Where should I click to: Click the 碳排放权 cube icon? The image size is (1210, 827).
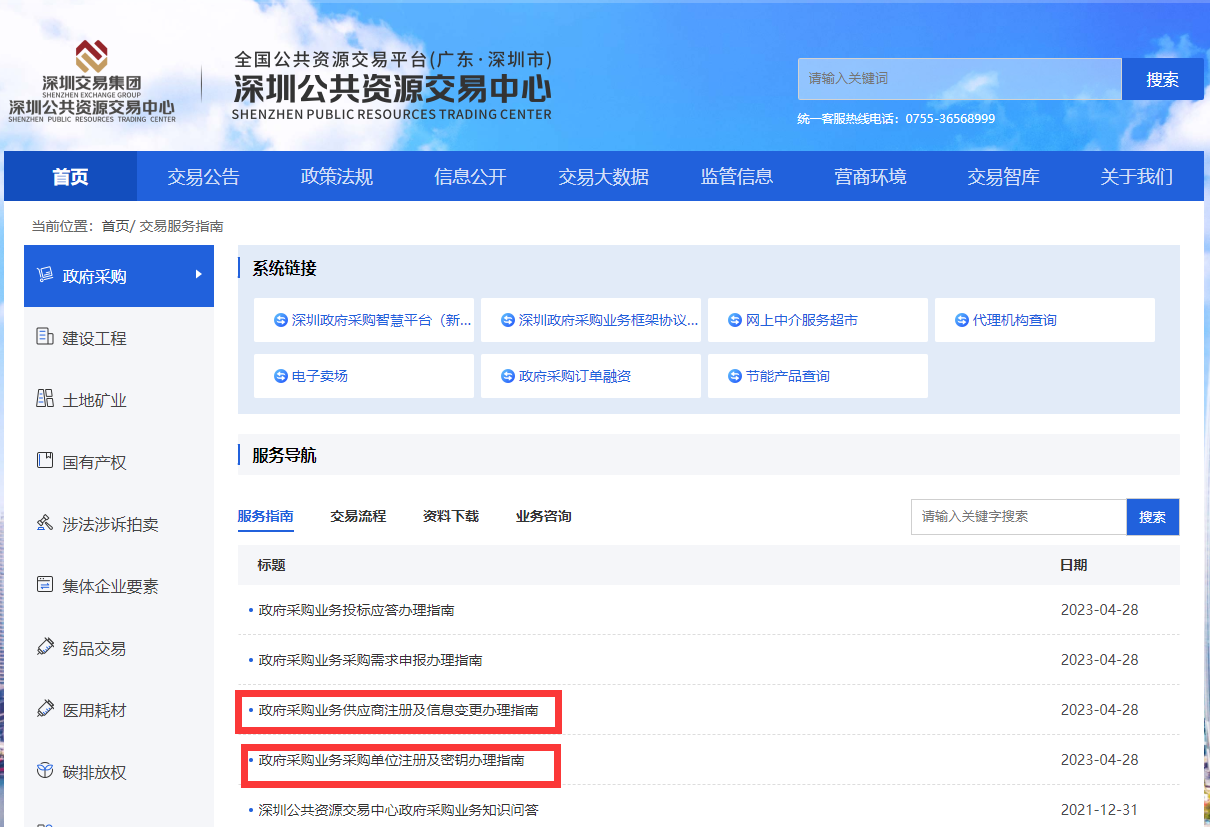click(45, 771)
